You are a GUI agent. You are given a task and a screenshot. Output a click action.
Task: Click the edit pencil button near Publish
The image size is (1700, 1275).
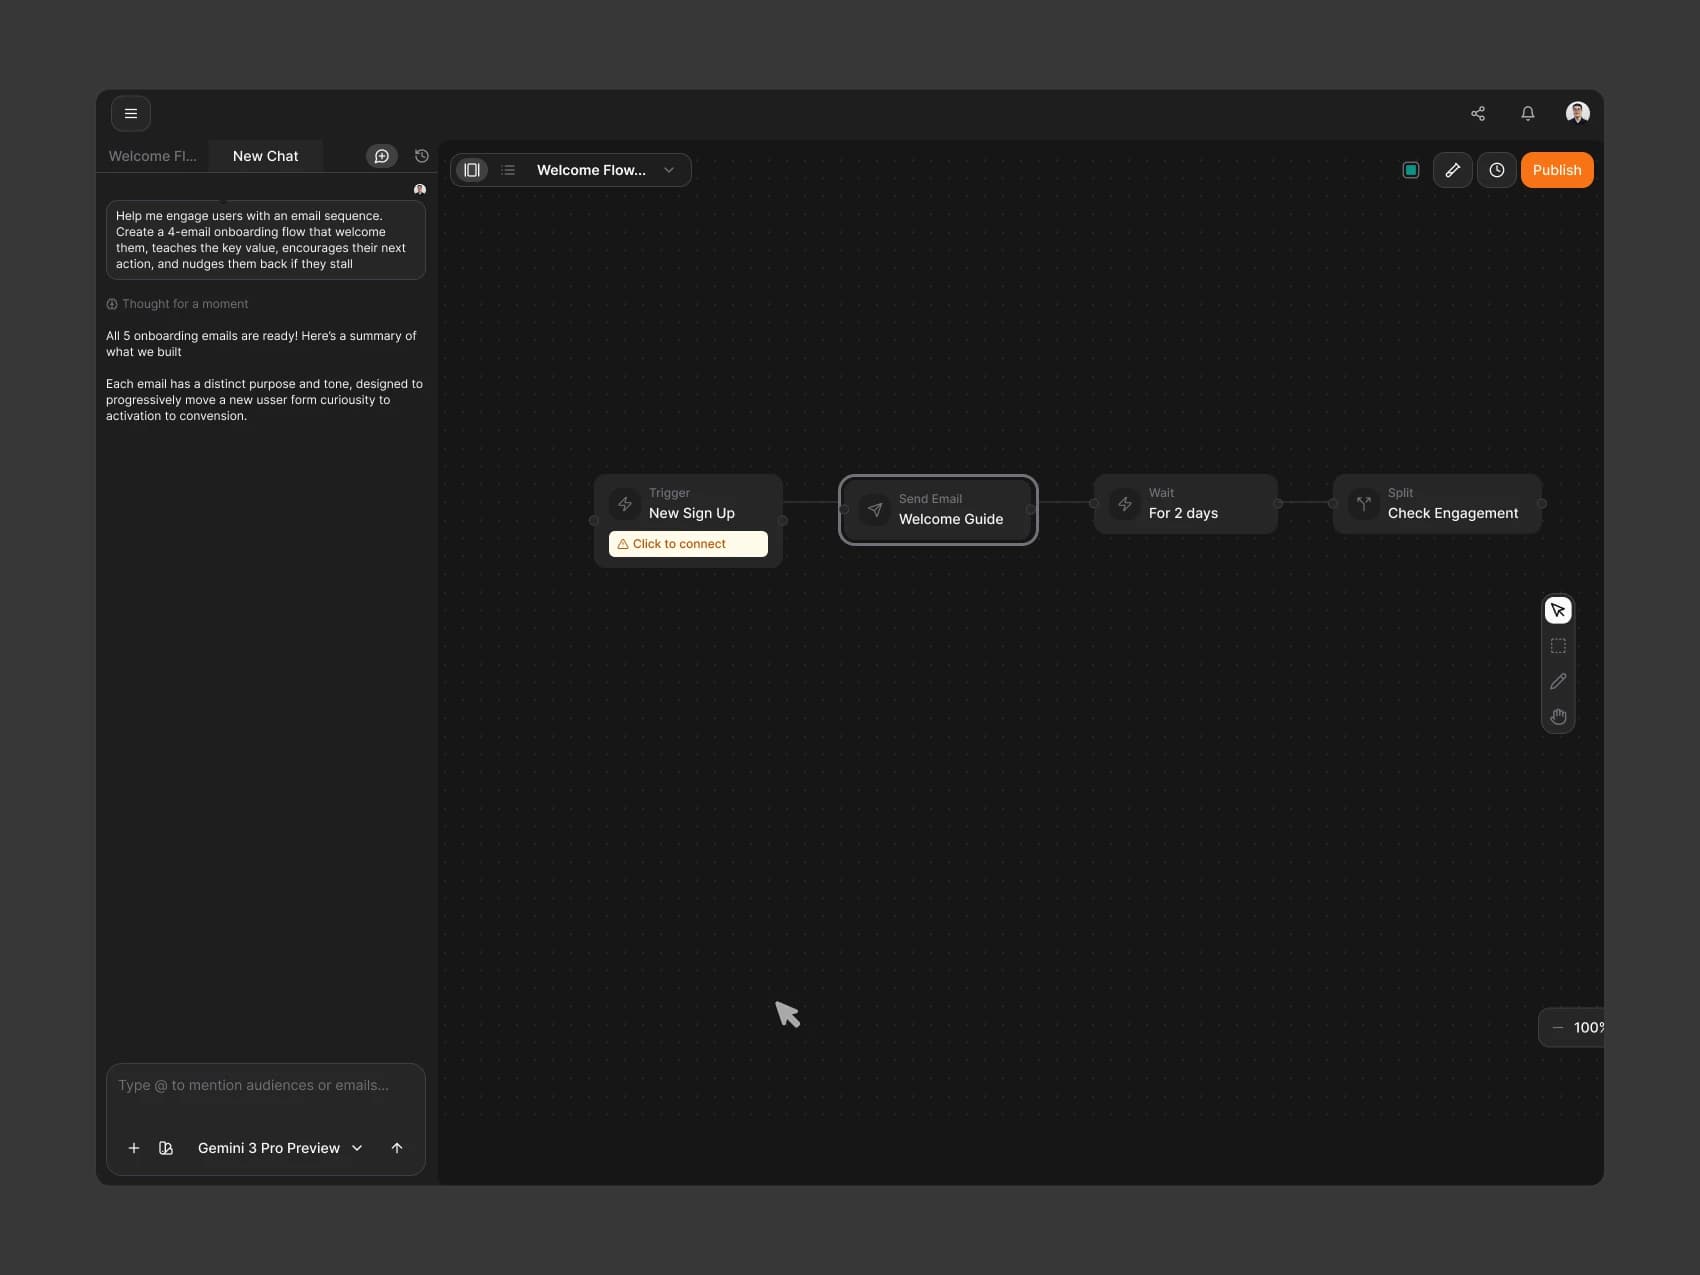click(x=1453, y=170)
